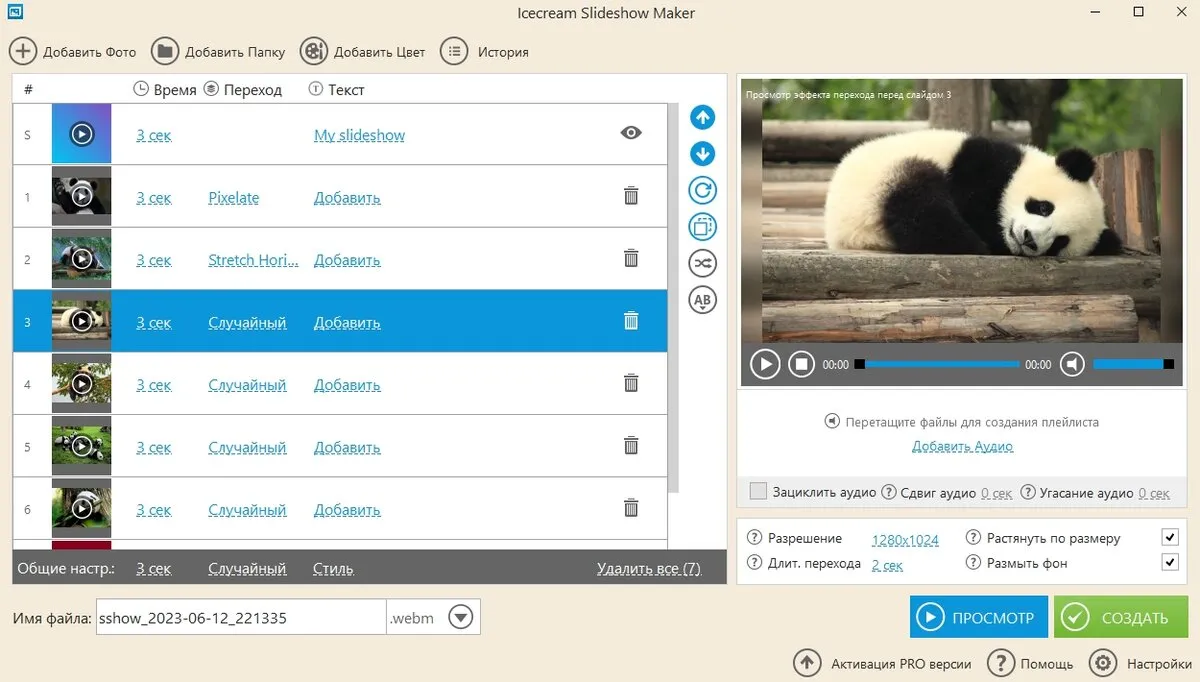
Task: Click the Переход column header
Action: (x=243, y=90)
